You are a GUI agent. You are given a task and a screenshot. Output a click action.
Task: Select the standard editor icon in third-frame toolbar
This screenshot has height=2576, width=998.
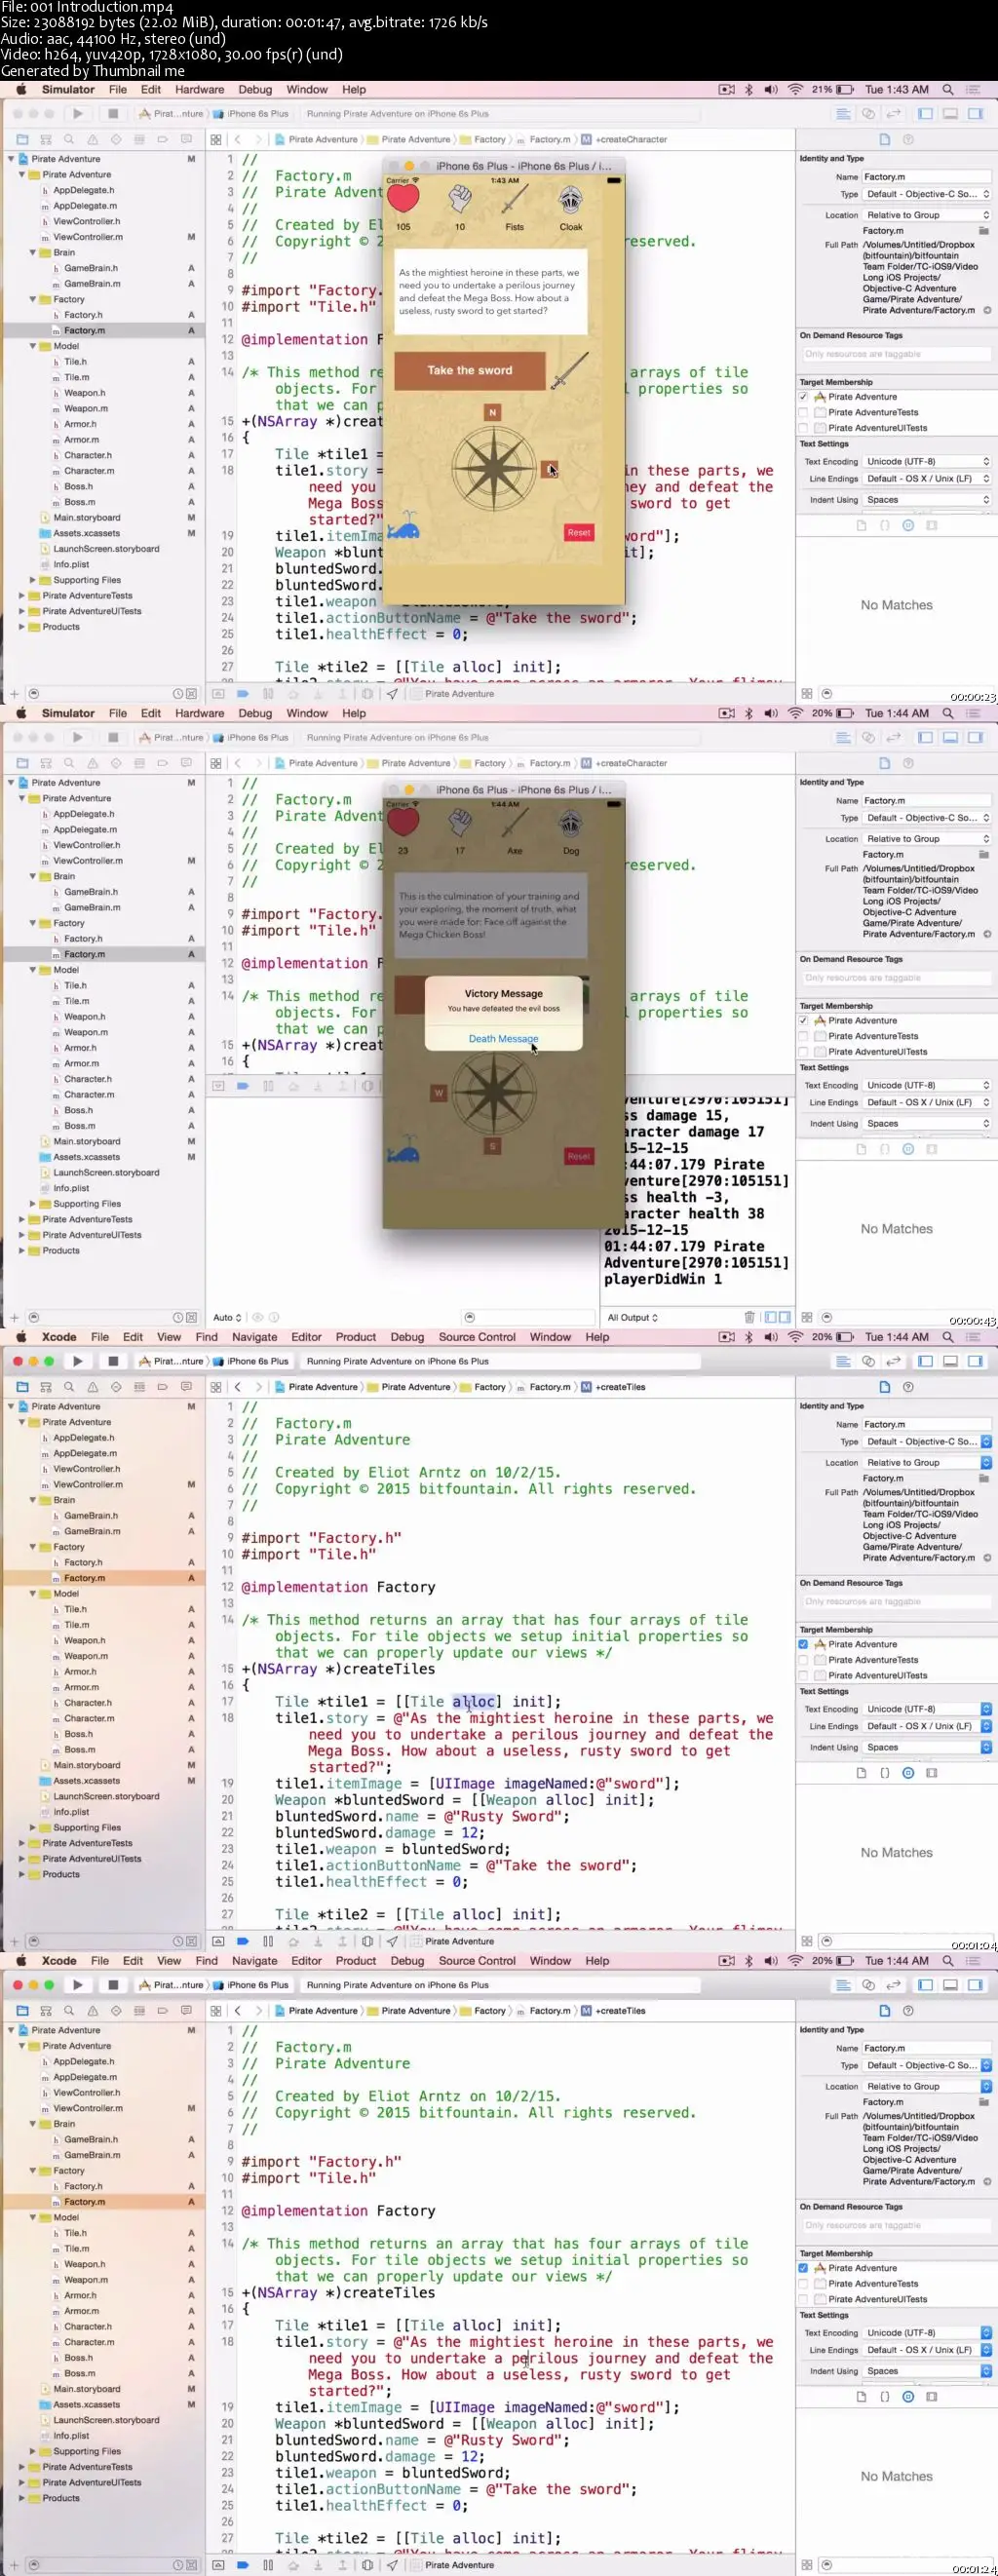(x=844, y=1361)
